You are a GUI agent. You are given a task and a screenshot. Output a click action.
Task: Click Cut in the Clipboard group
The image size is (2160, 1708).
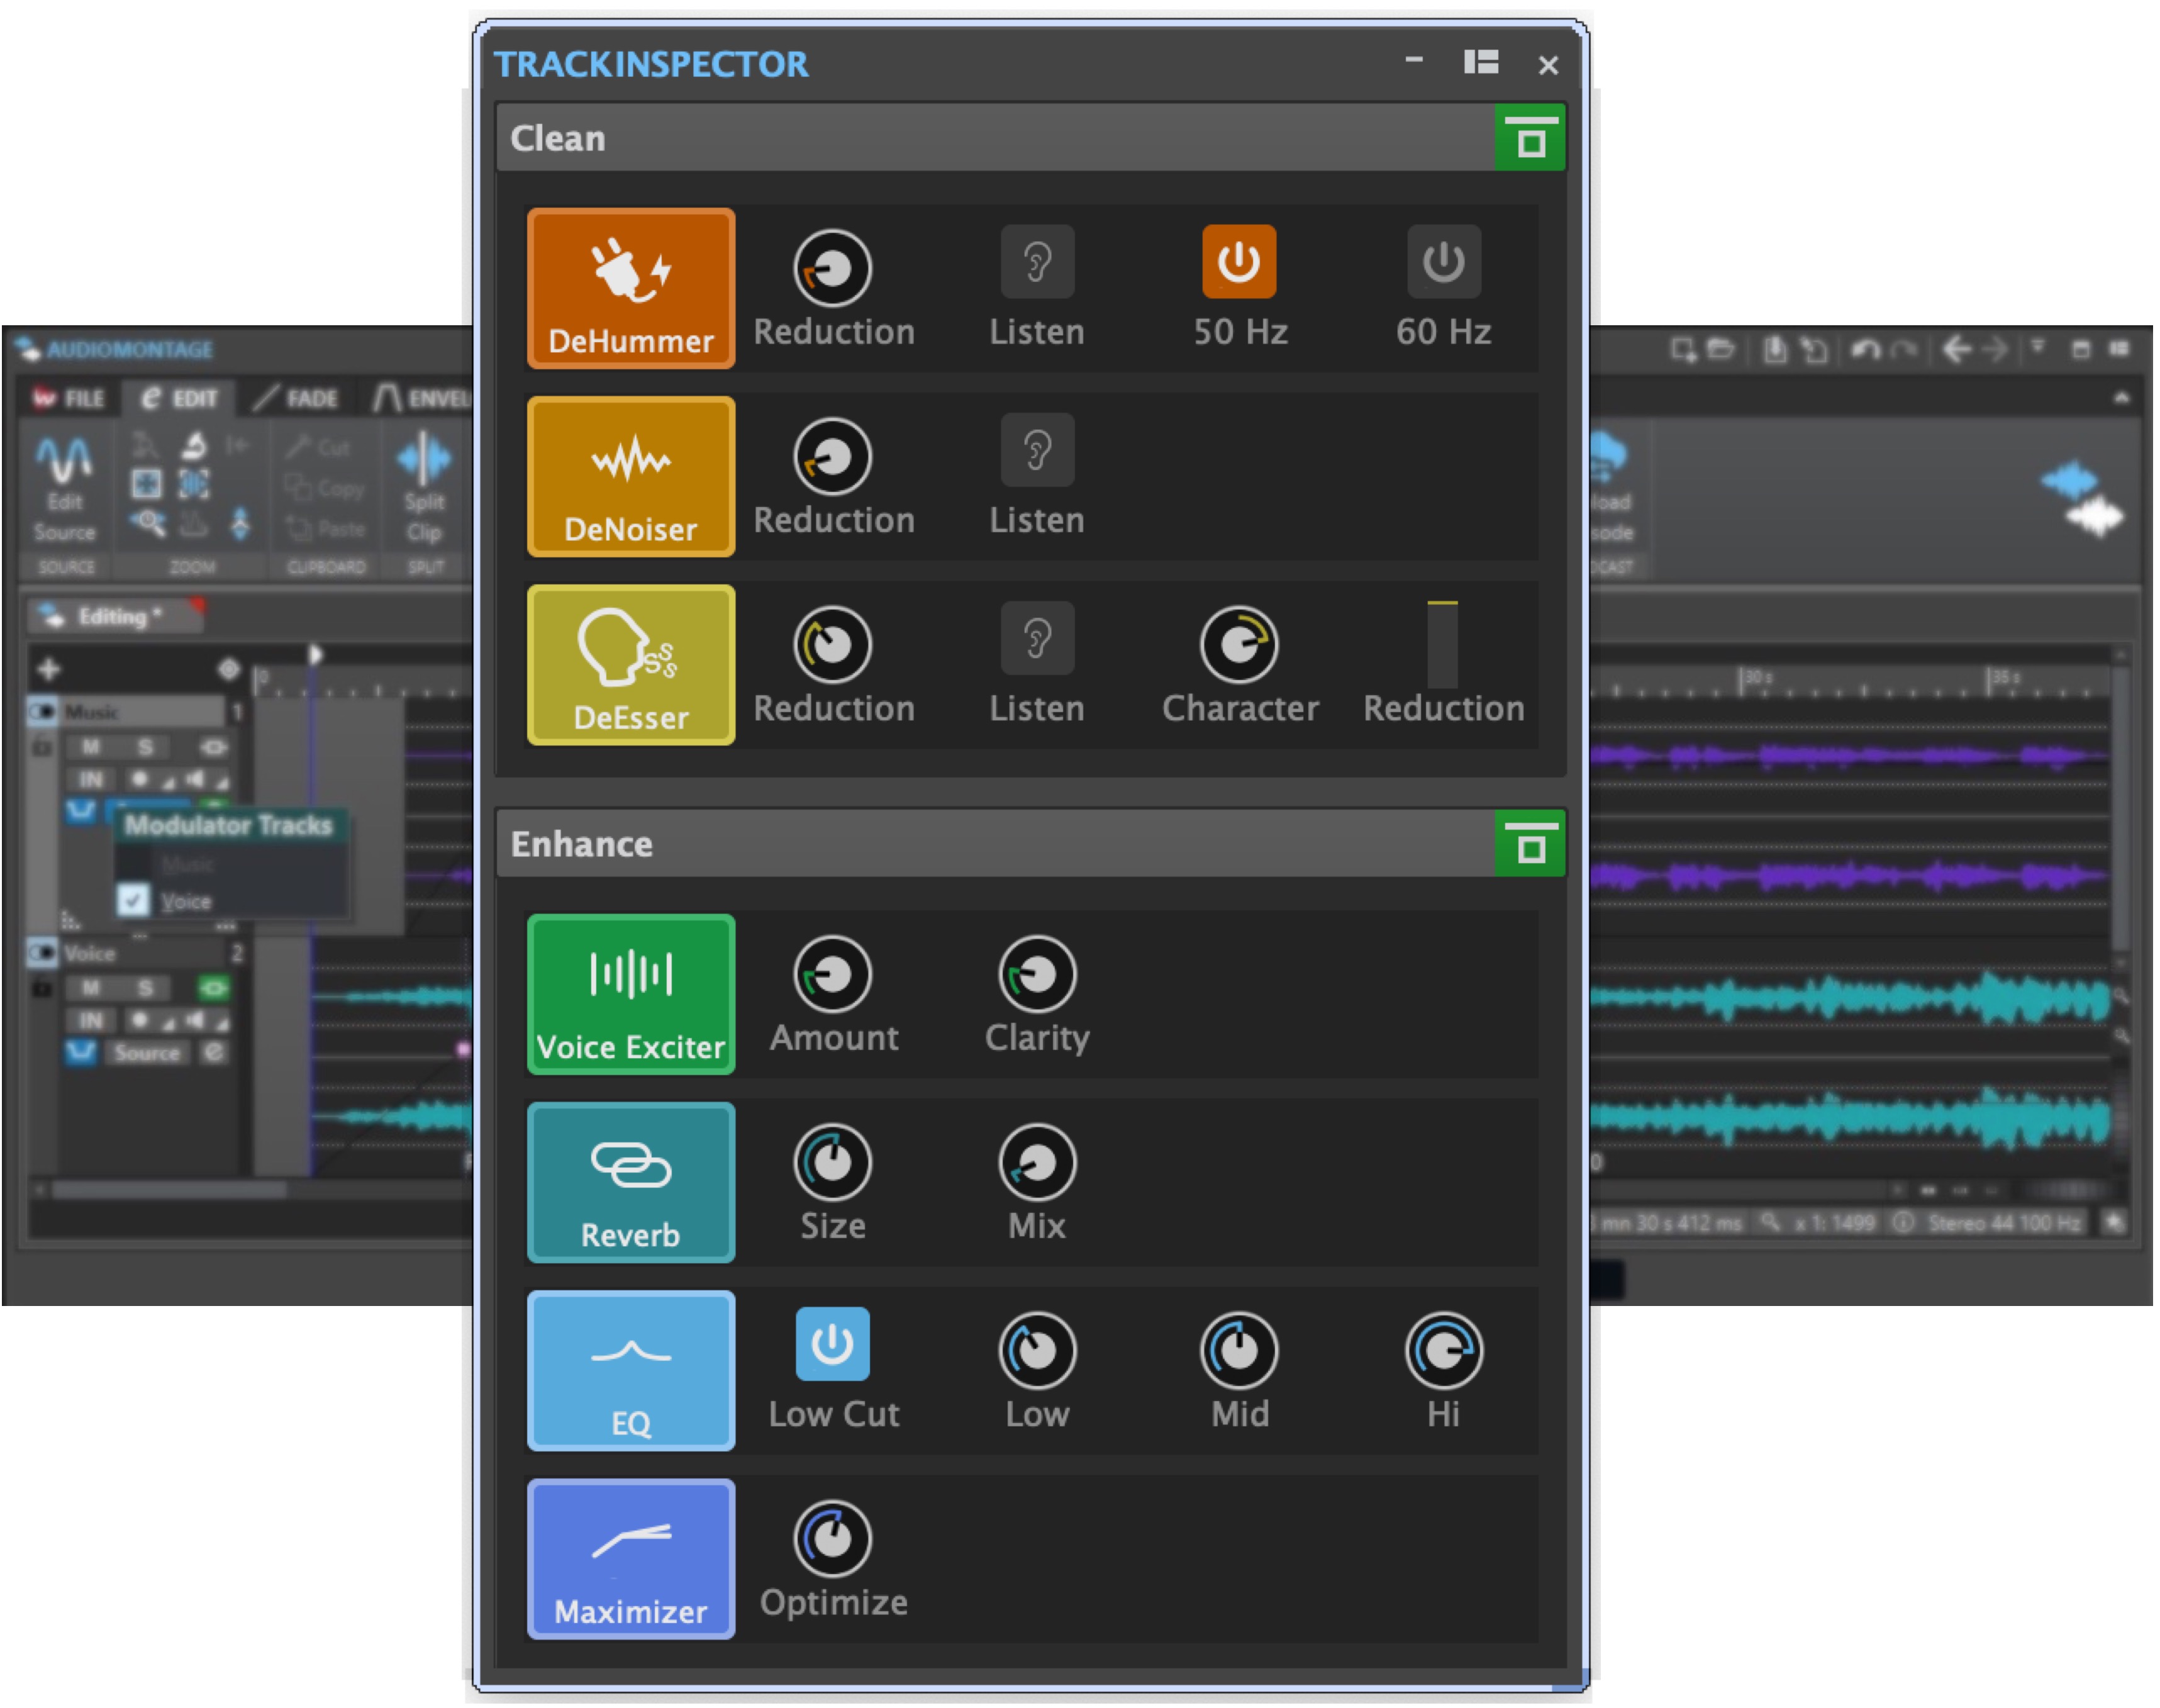coord(318,447)
